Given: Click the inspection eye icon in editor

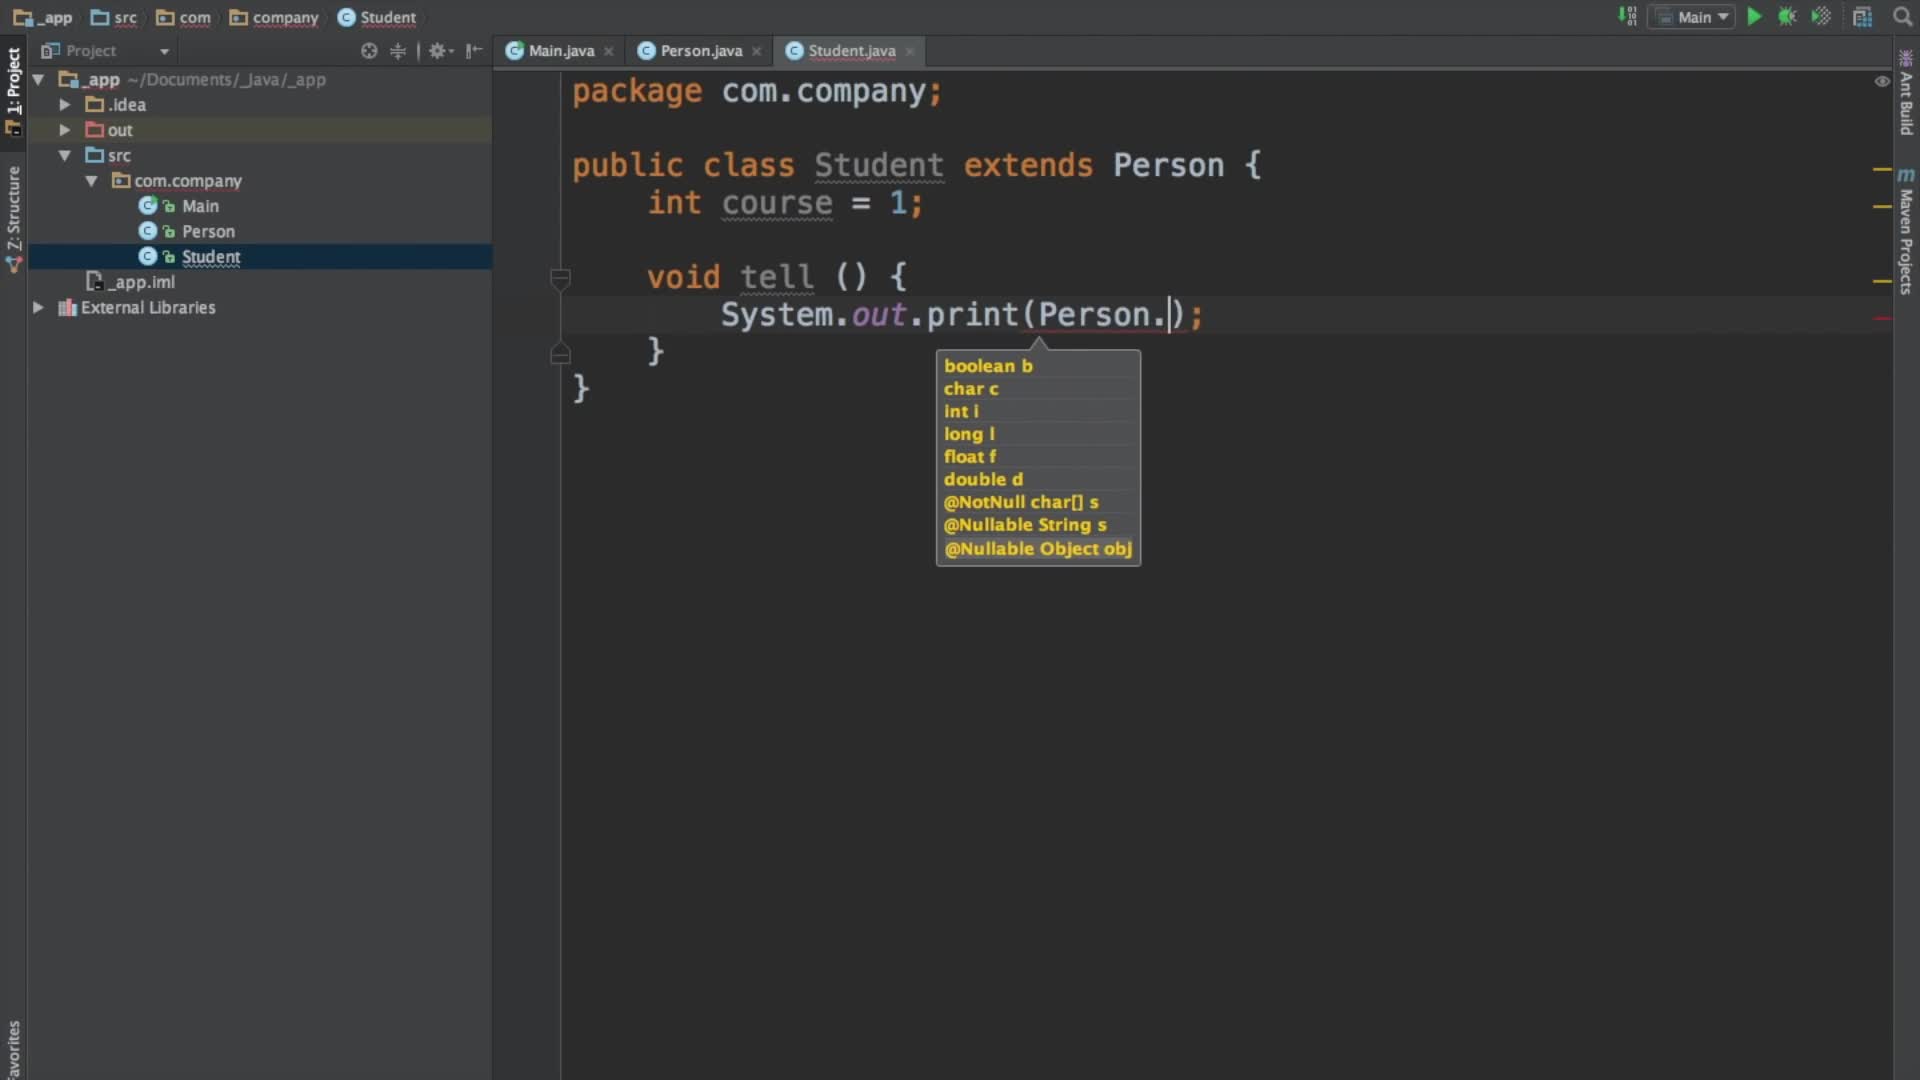Looking at the screenshot, I should pyautogui.click(x=1882, y=81).
